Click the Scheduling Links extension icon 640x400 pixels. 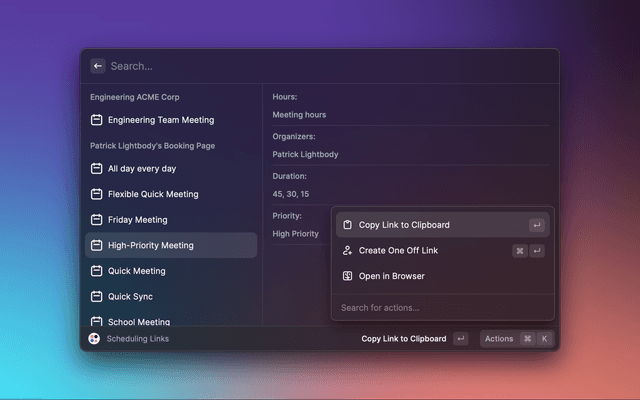click(94, 339)
